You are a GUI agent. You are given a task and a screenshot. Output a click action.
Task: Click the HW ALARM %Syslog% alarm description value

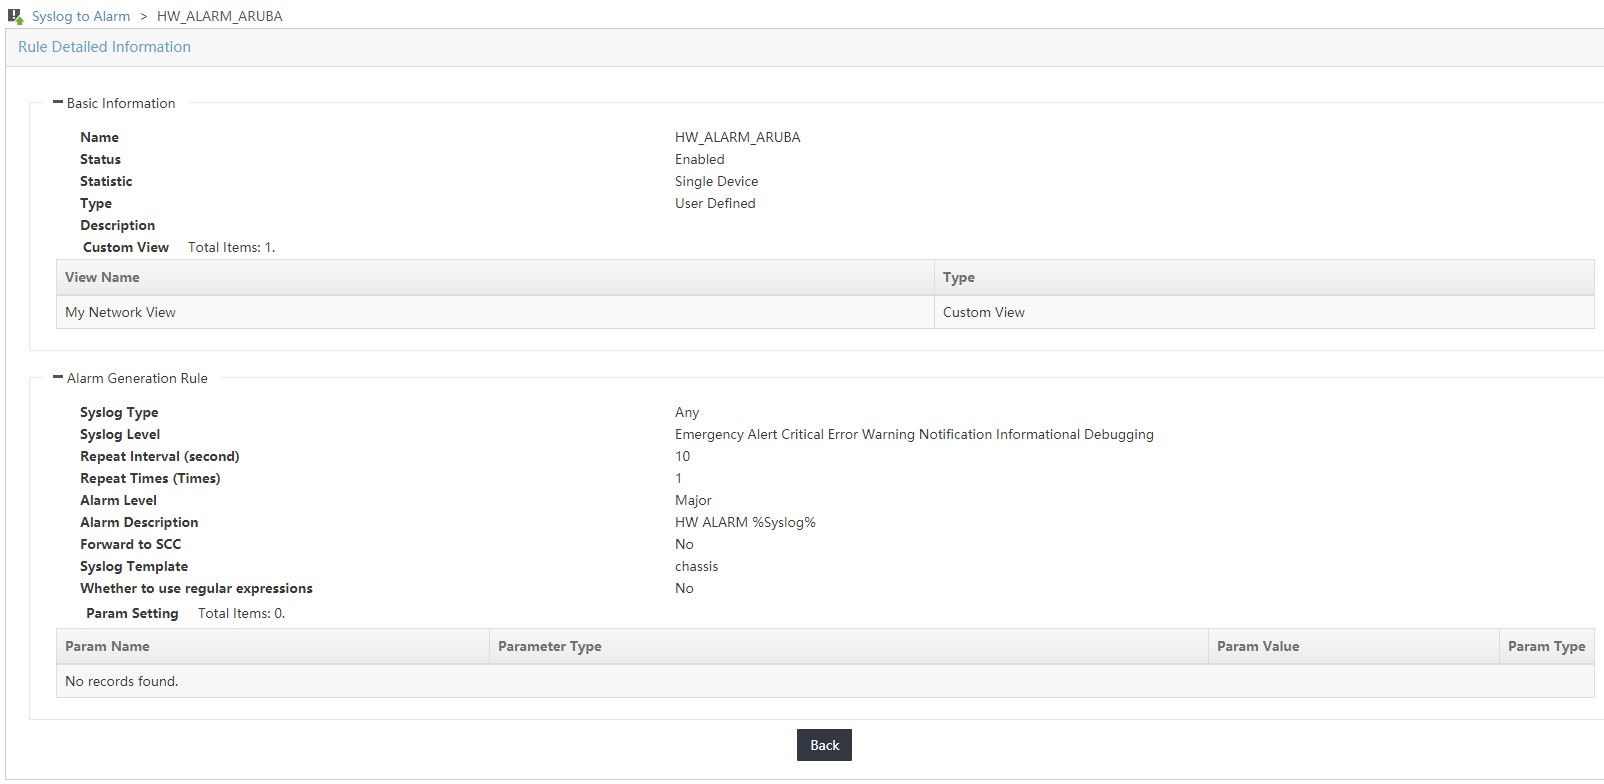(745, 522)
